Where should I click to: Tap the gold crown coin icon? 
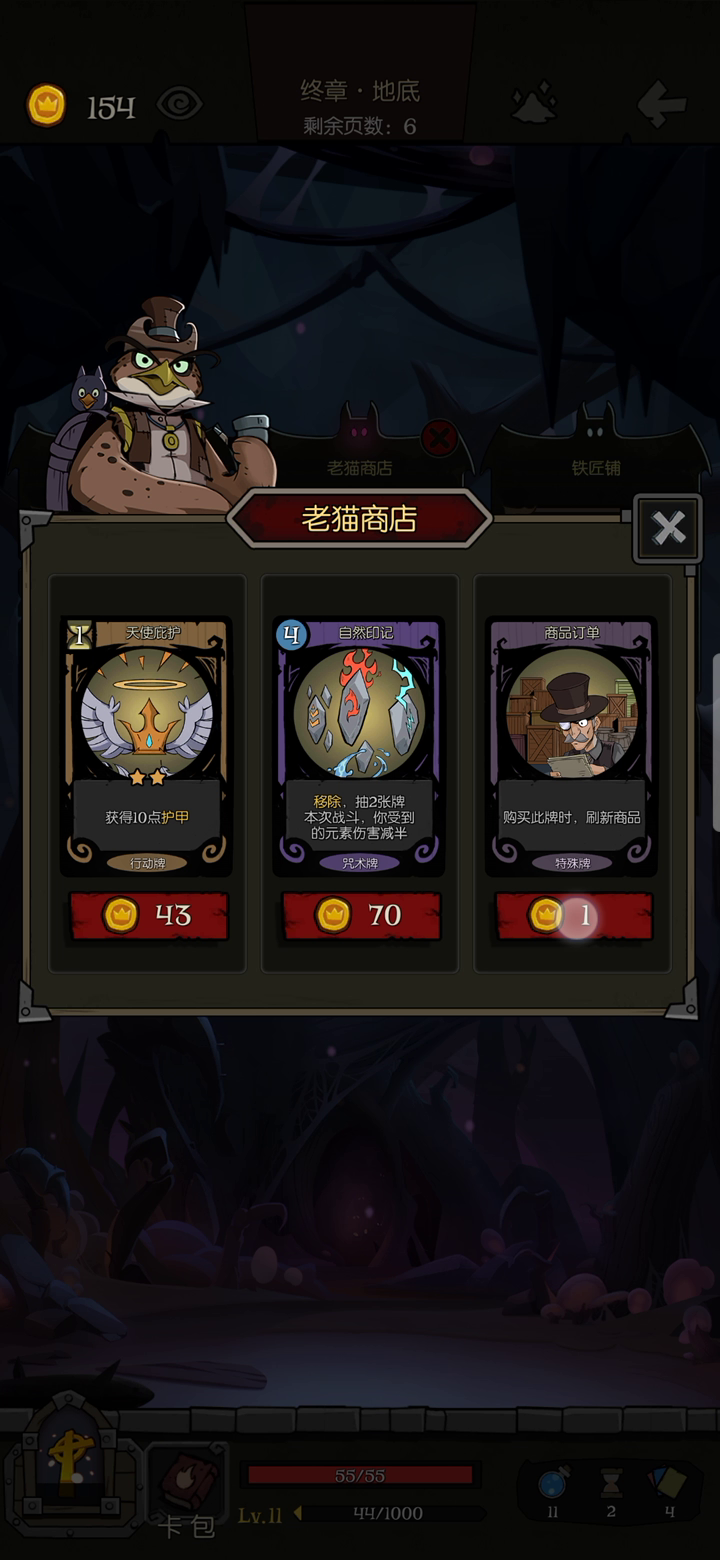tap(46, 105)
